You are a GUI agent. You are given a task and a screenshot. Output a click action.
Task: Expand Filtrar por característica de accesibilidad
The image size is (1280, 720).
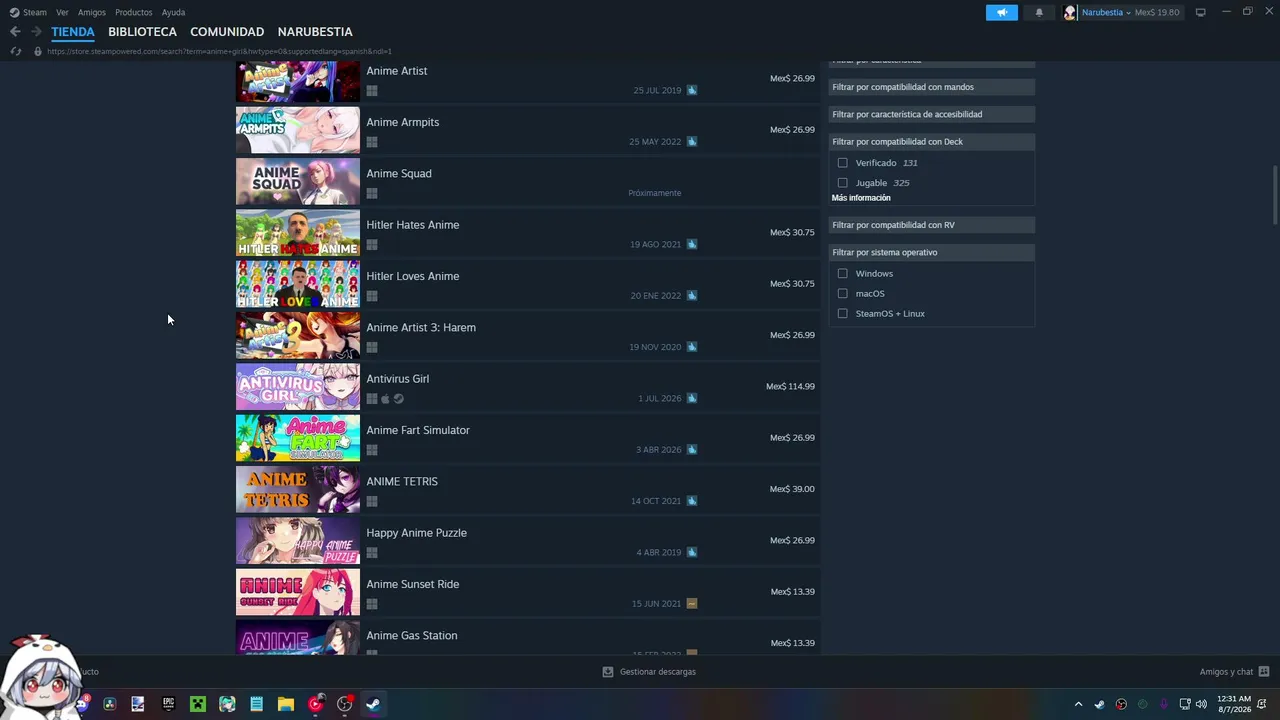tap(932, 114)
